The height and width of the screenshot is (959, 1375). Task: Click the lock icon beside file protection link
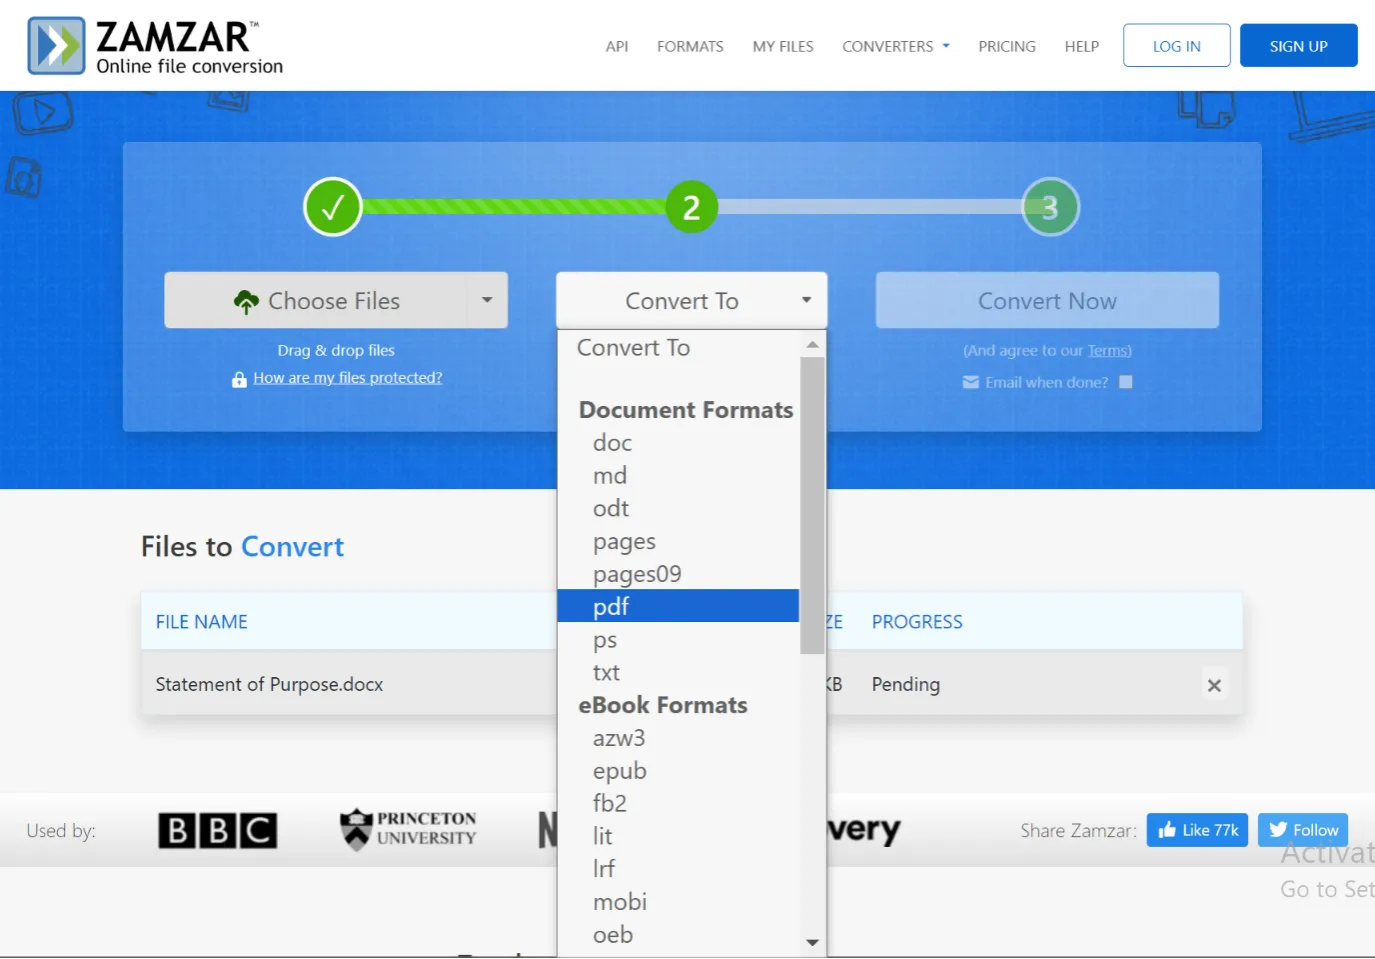pyautogui.click(x=239, y=379)
